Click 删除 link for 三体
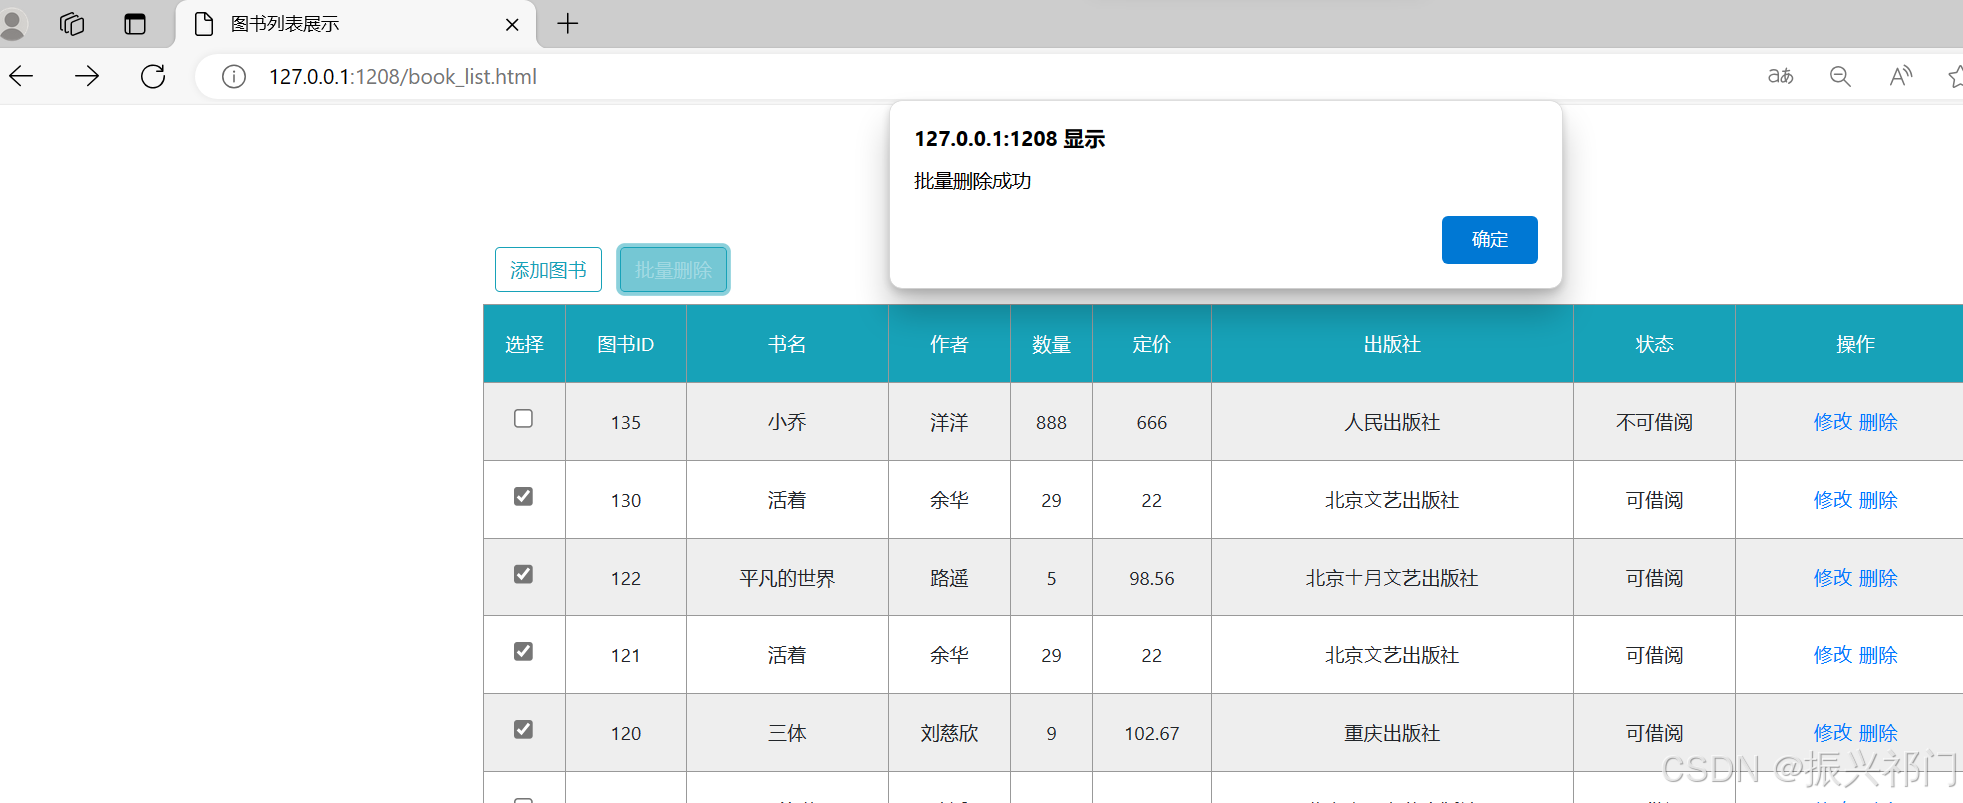The width and height of the screenshot is (1963, 803). coord(1878,733)
